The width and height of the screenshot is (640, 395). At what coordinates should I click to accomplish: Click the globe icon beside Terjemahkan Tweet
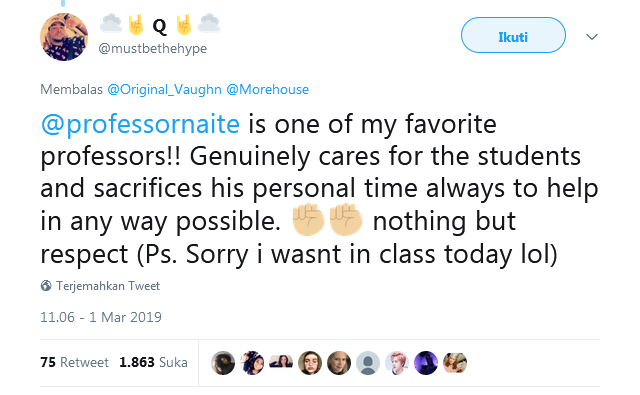(46, 286)
